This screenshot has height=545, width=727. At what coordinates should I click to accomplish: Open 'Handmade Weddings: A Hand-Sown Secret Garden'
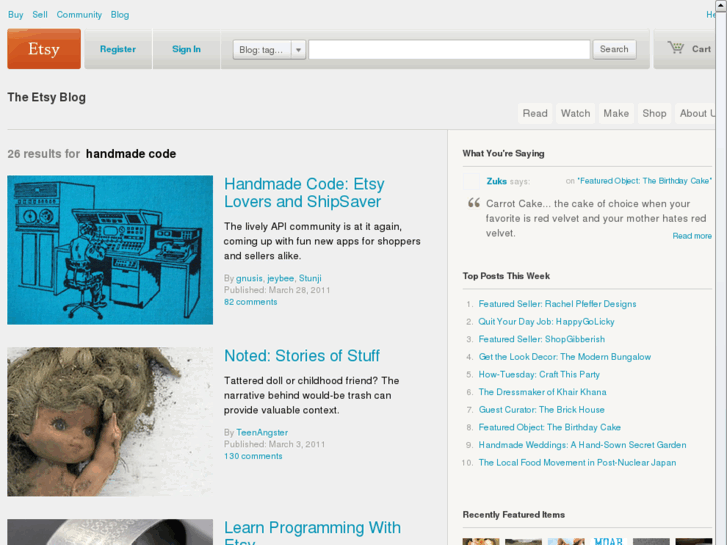click(582, 445)
